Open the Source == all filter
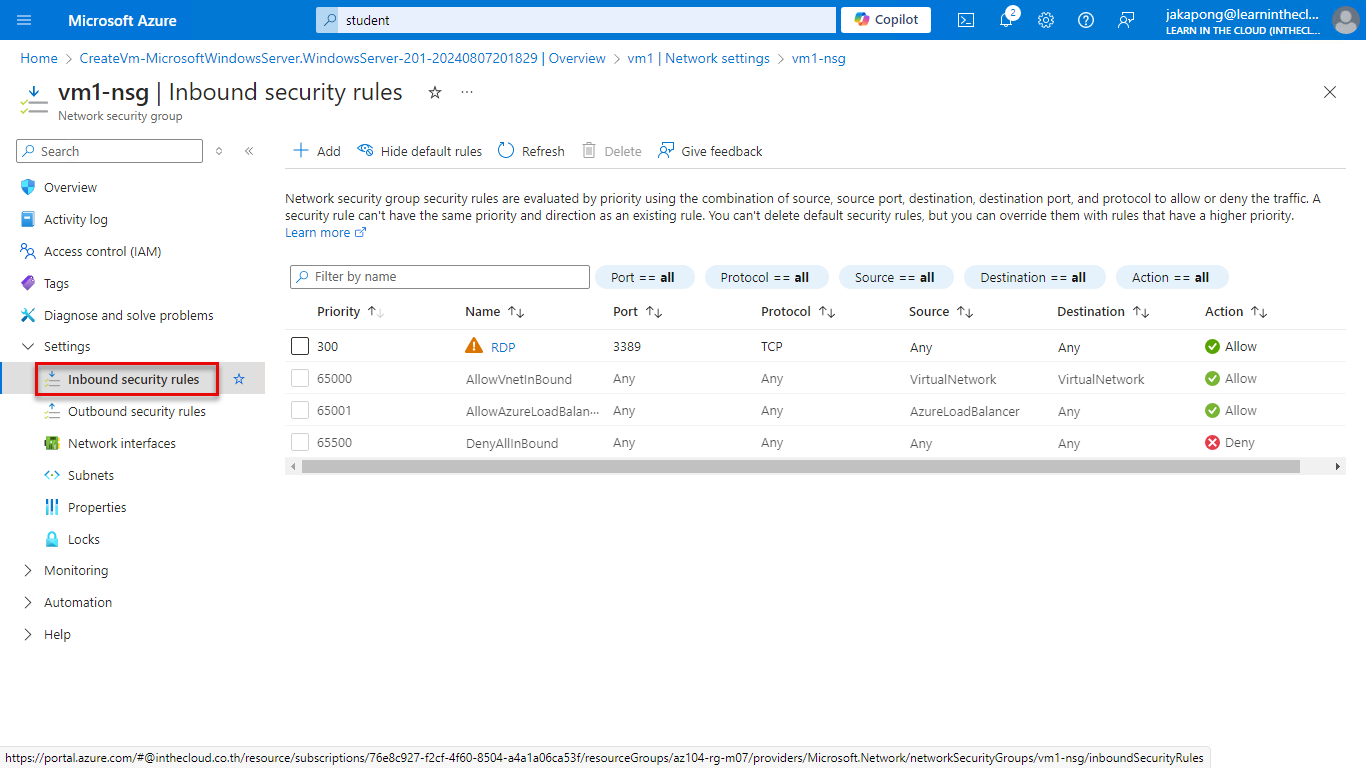Image resolution: width=1366 pixels, height=768 pixels. pyautogui.click(x=896, y=277)
